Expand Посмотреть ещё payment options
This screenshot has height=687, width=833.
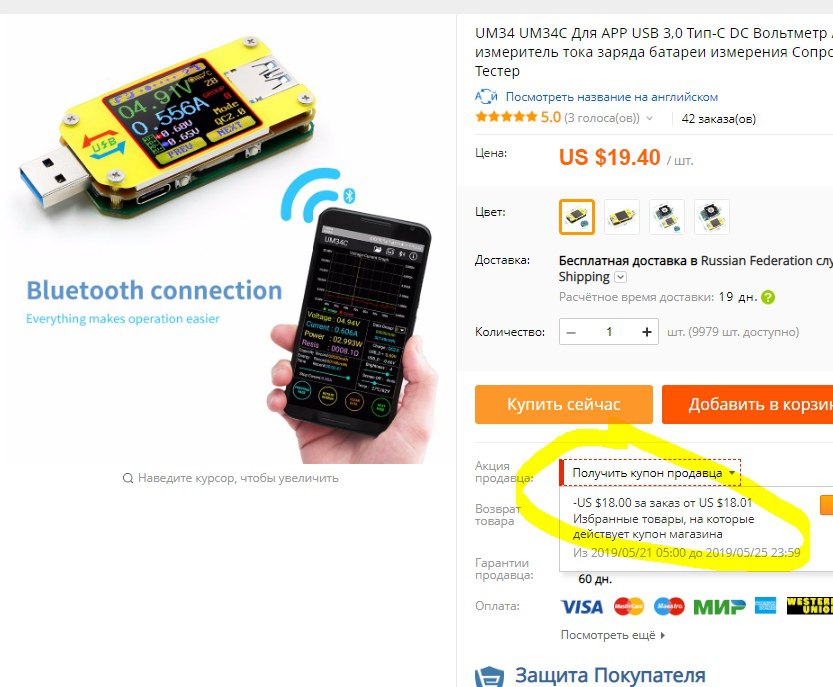(613, 635)
